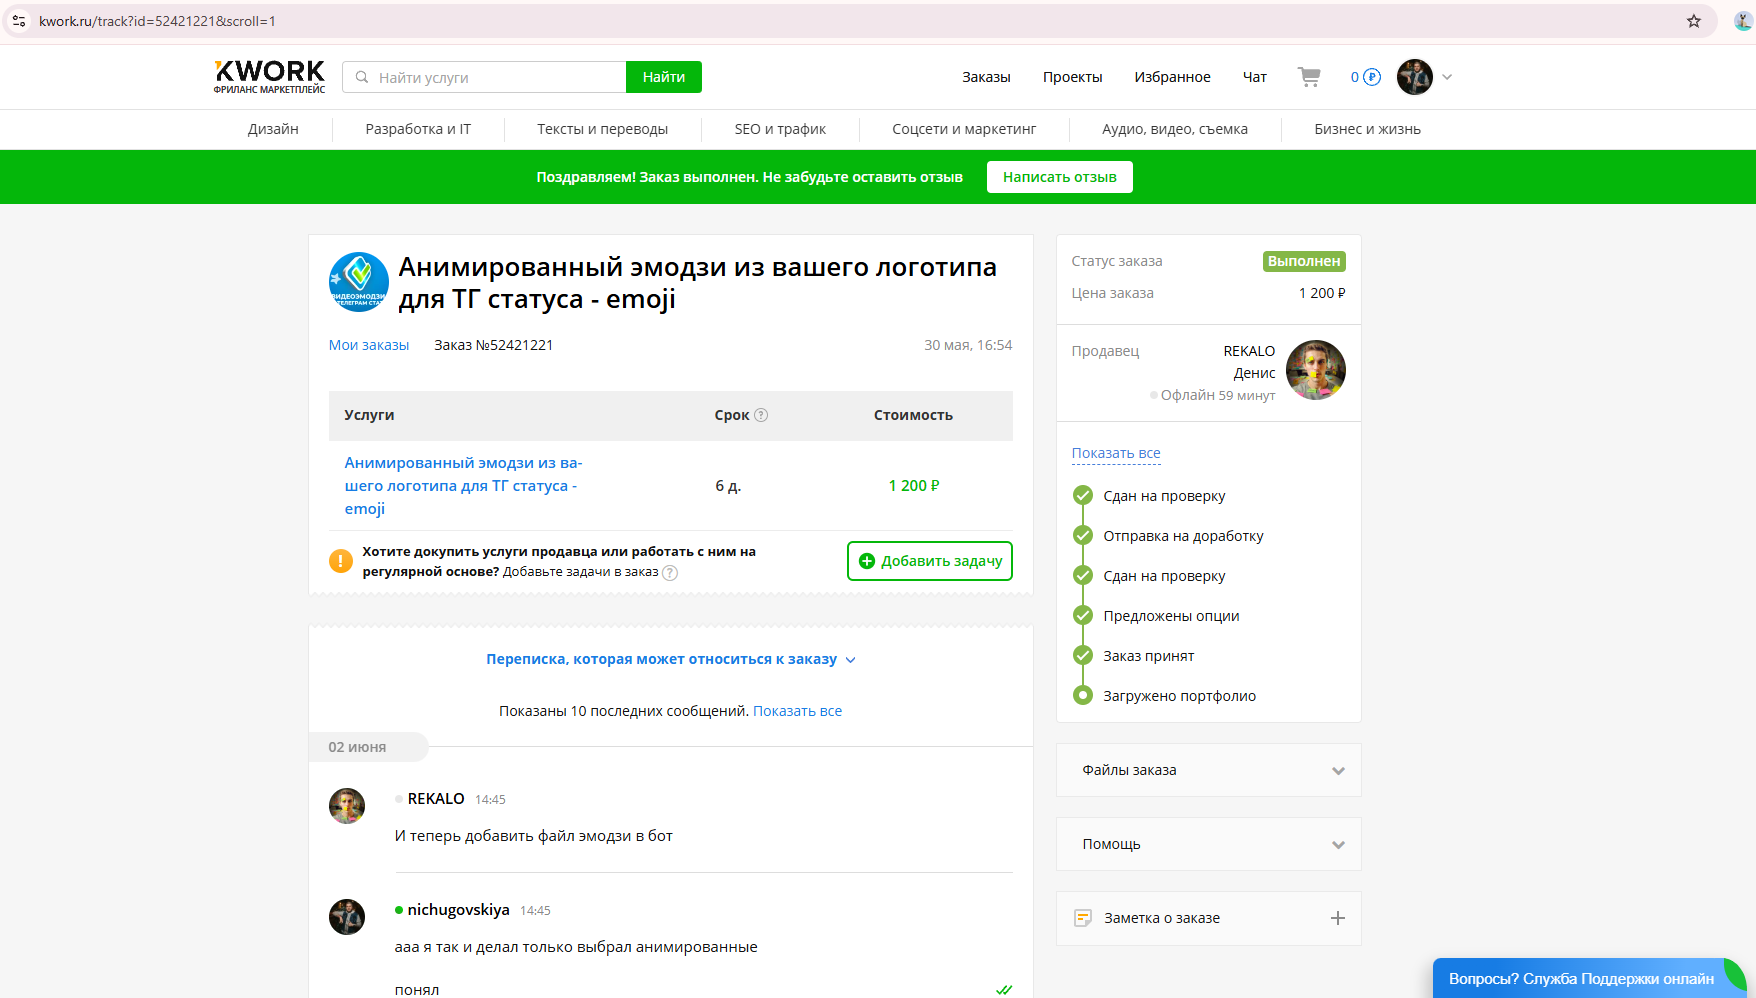This screenshot has height=998, width=1756.
Task: Click the Kwork logo
Action: (269, 77)
